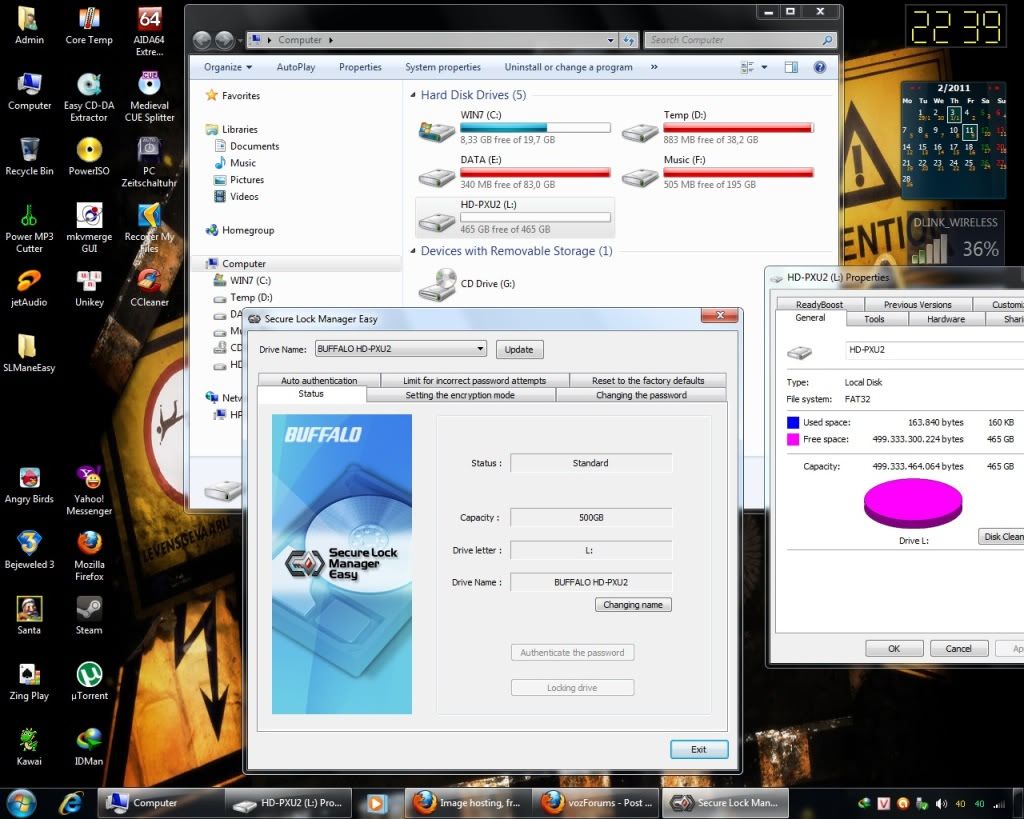Image resolution: width=1024 pixels, height=819 pixels.
Task: Click the blue Used space color swatch
Action: click(793, 423)
